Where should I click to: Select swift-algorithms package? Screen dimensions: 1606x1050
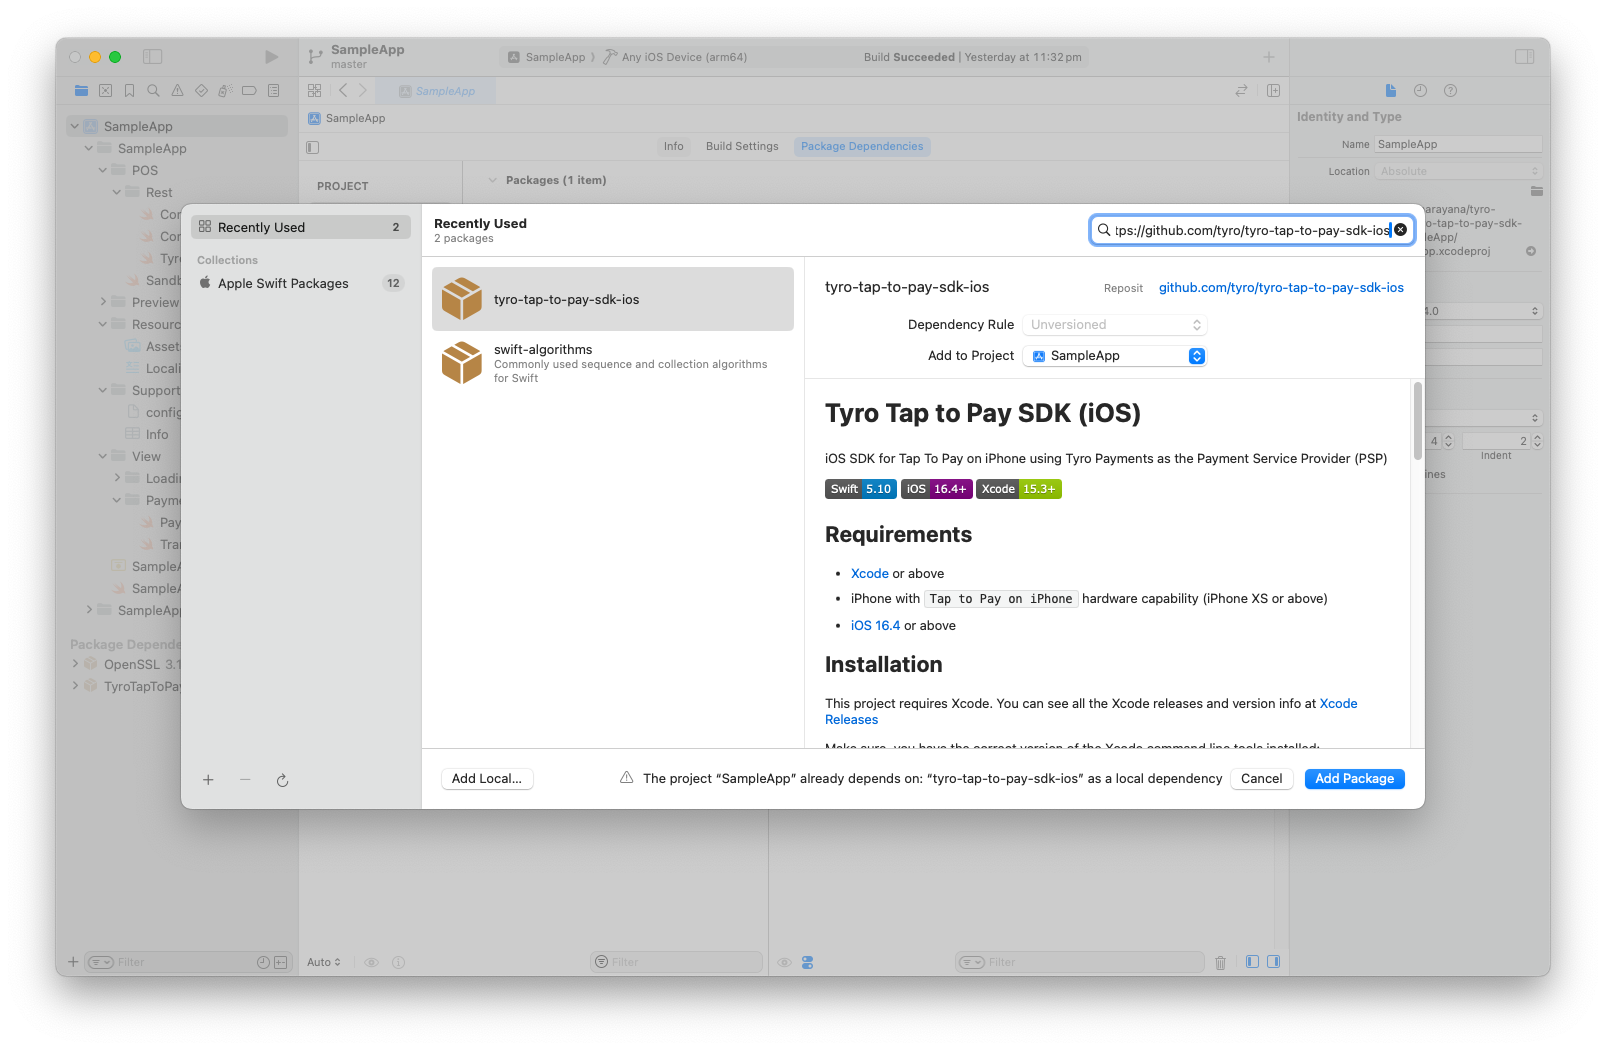(x=612, y=363)
